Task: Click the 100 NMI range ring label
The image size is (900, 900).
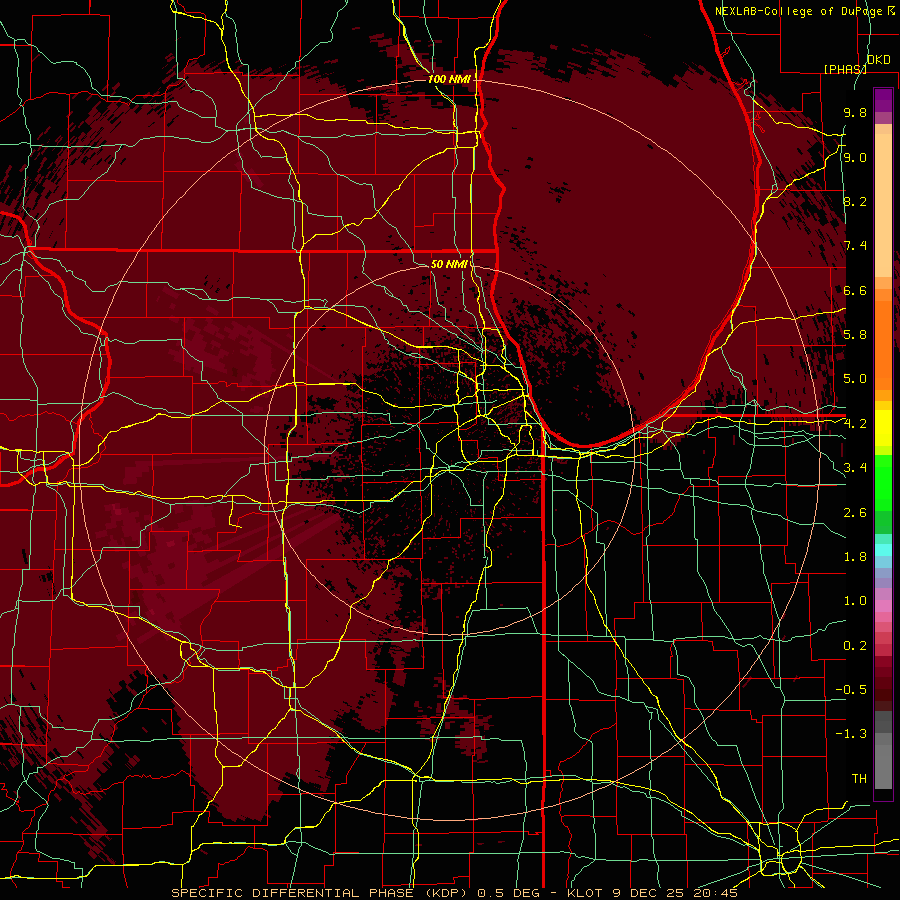Action: [x=449, y=79]
